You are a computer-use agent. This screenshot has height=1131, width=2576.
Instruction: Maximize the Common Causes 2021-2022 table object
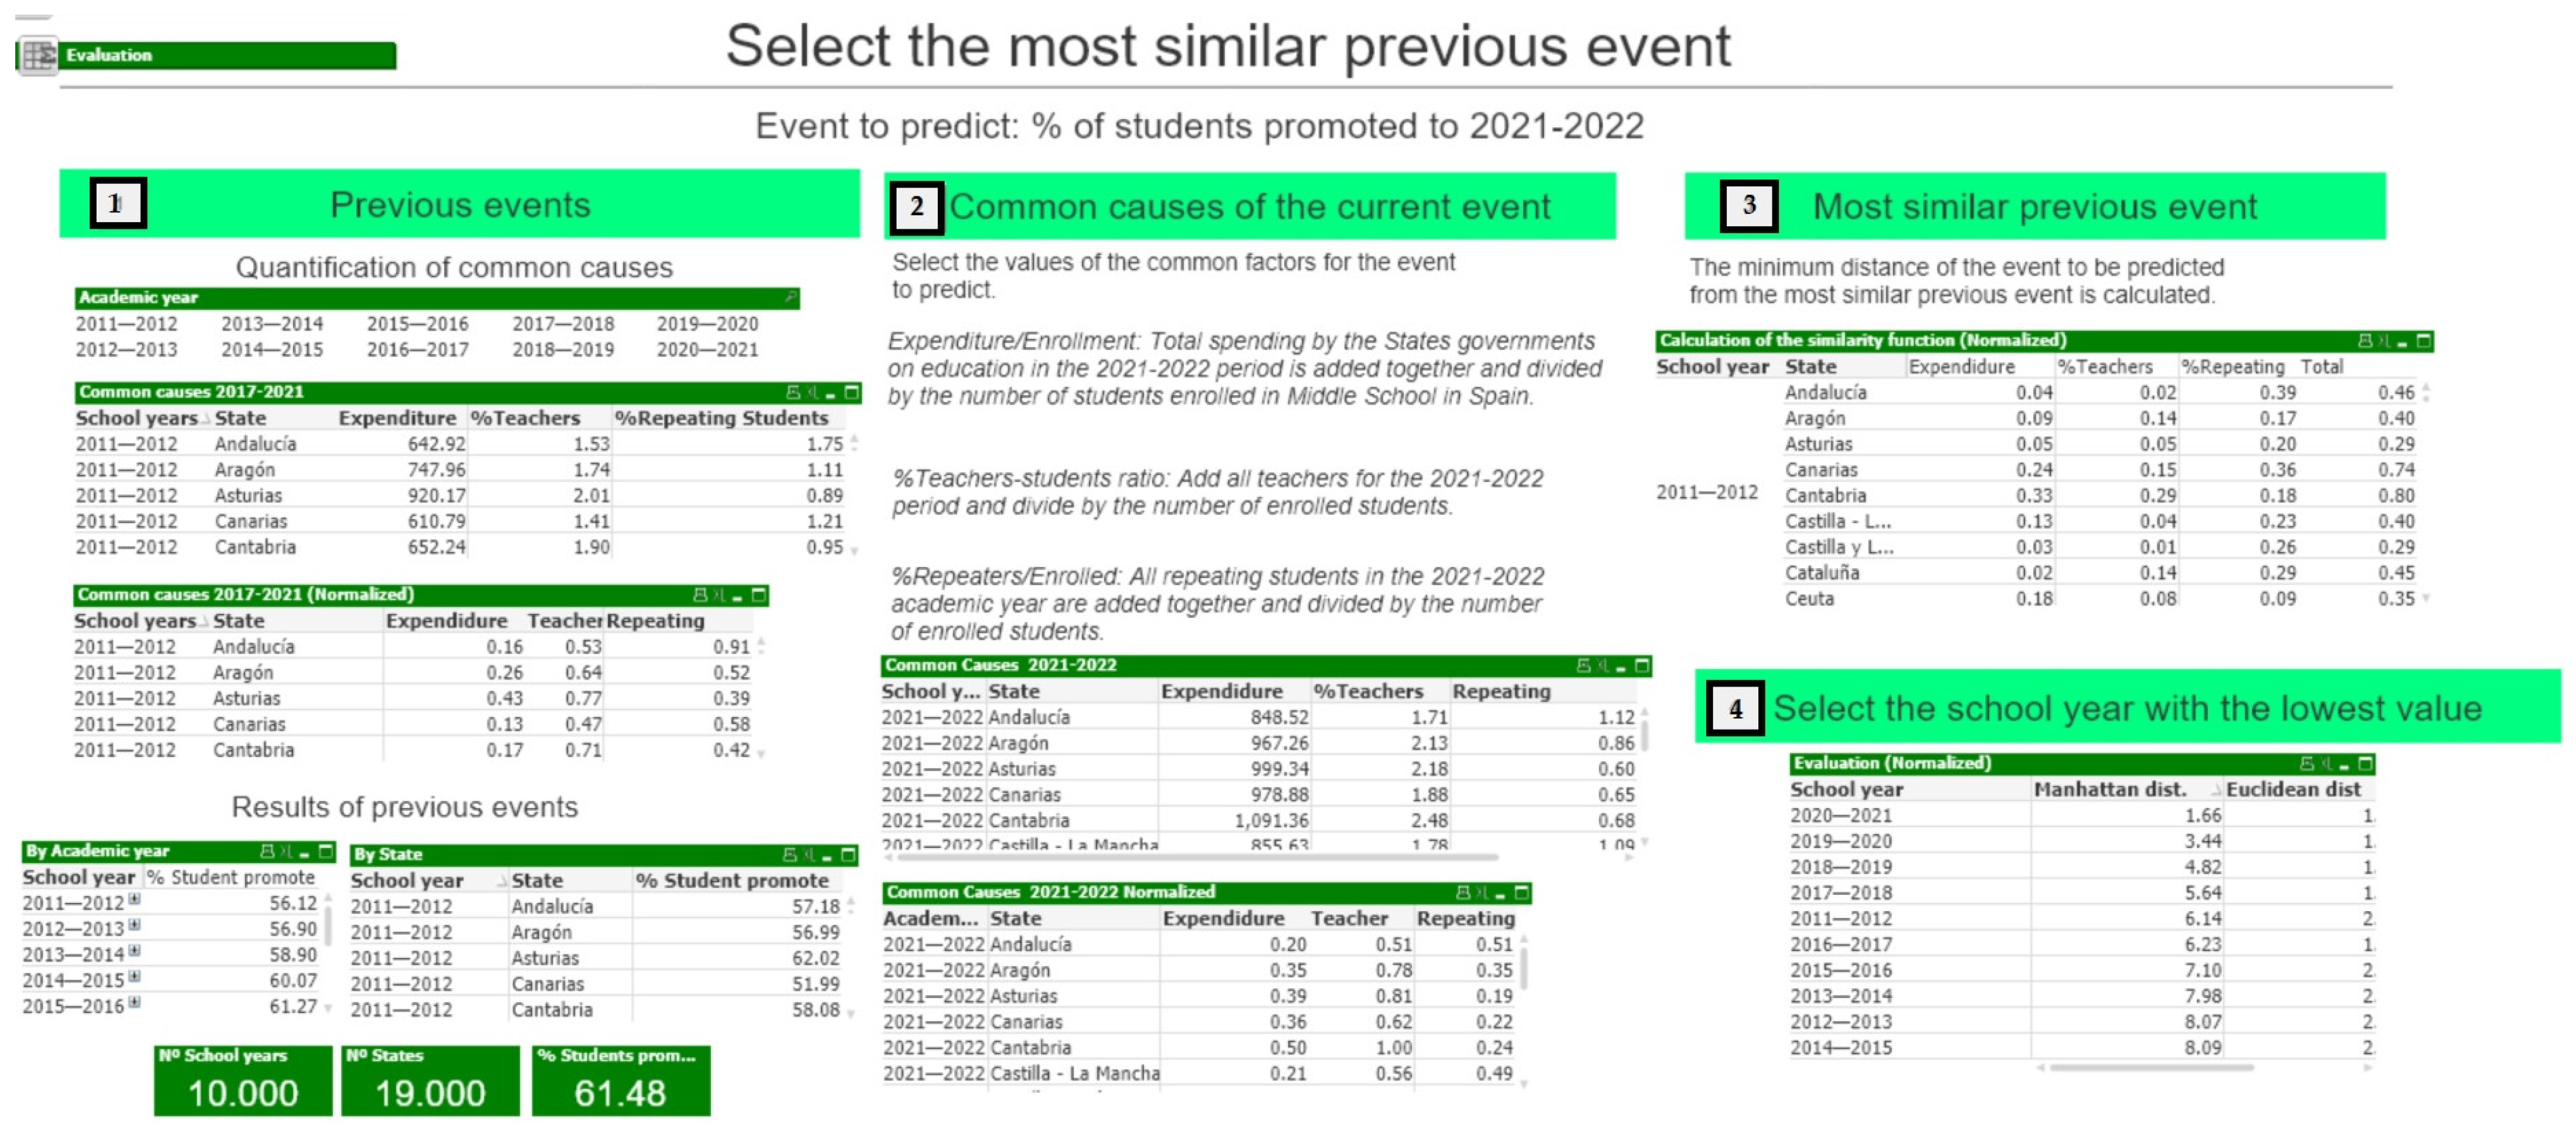click(x=1642, y=666)
